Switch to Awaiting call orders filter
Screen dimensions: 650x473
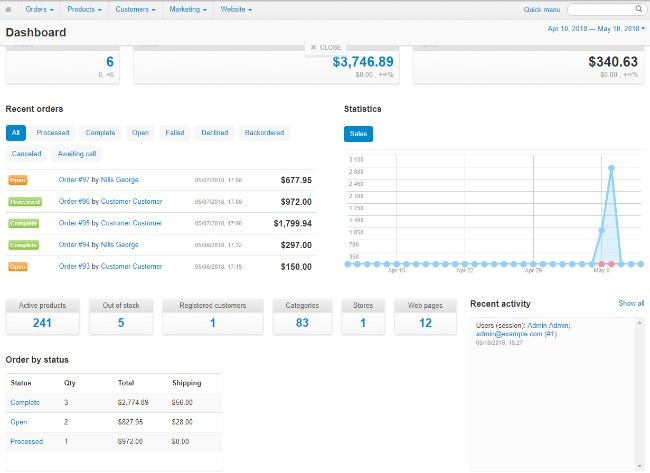77,154
